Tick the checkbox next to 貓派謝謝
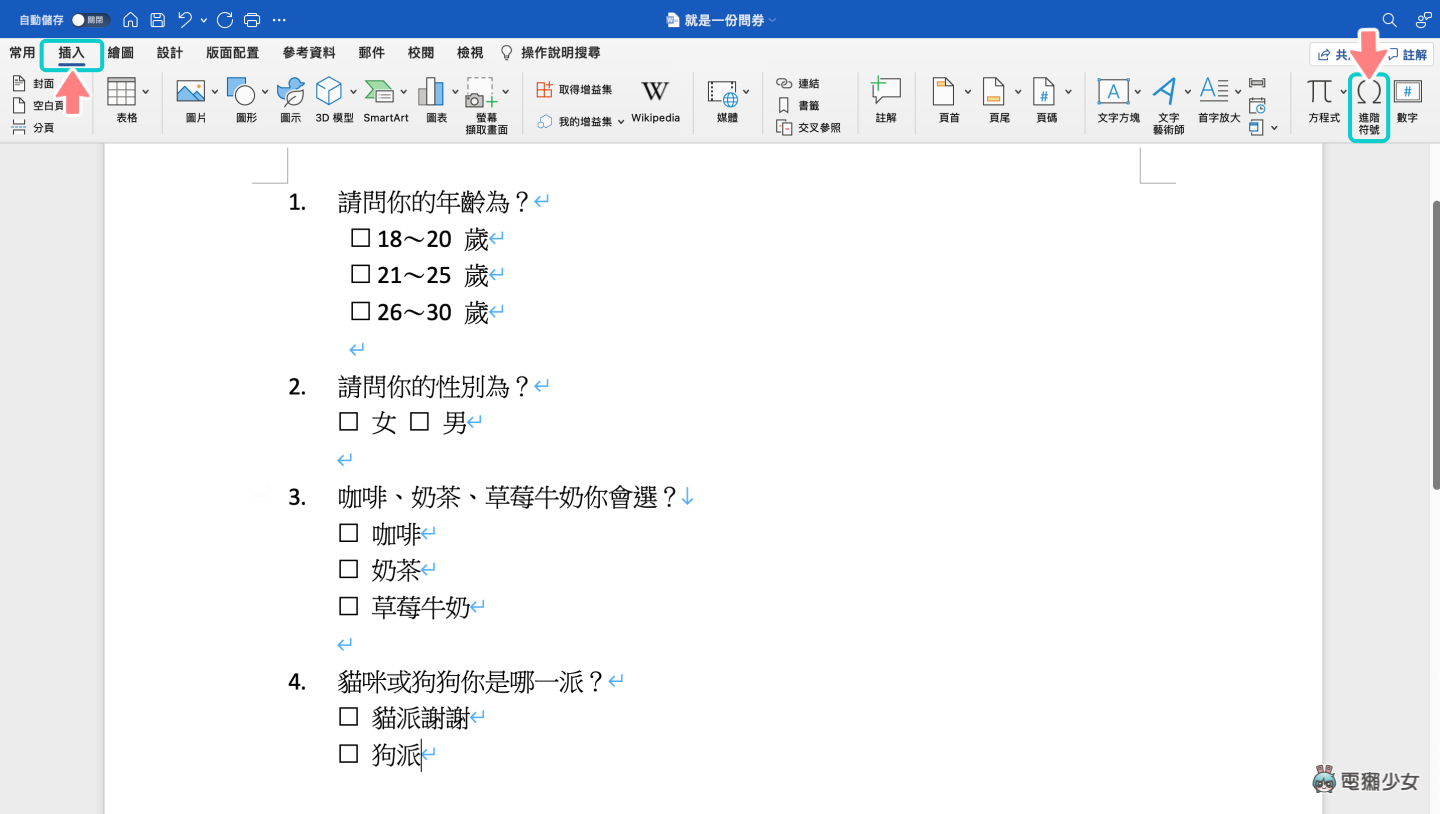 [x=348, y=715]
